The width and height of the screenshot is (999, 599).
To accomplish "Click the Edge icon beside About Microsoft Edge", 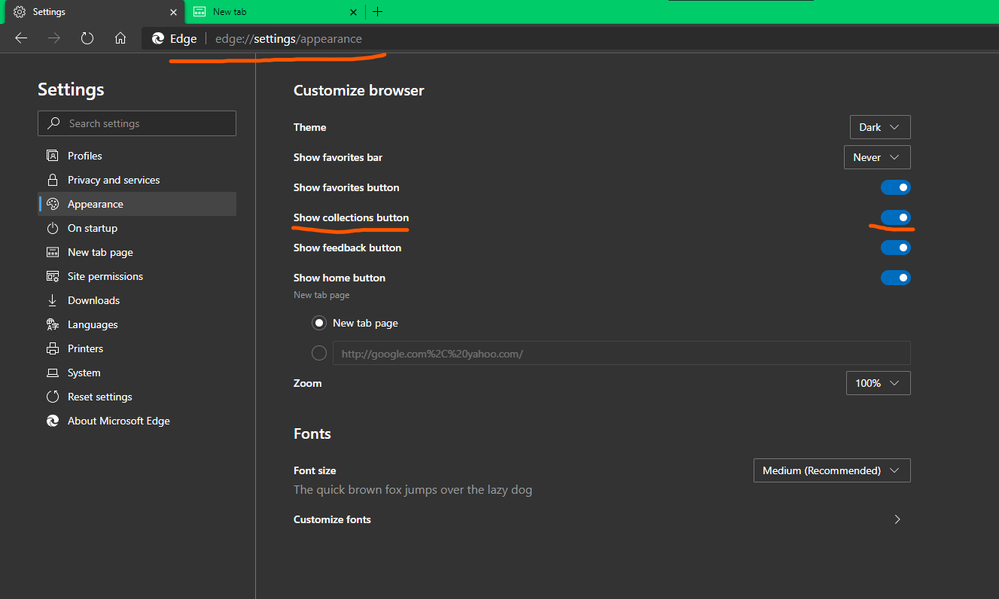I will [53, 421].
